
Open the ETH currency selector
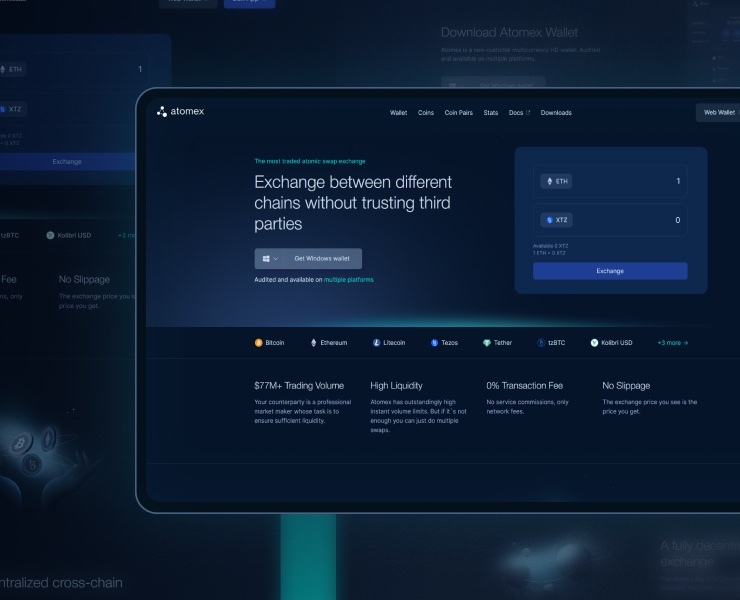[x=556, y=181]
